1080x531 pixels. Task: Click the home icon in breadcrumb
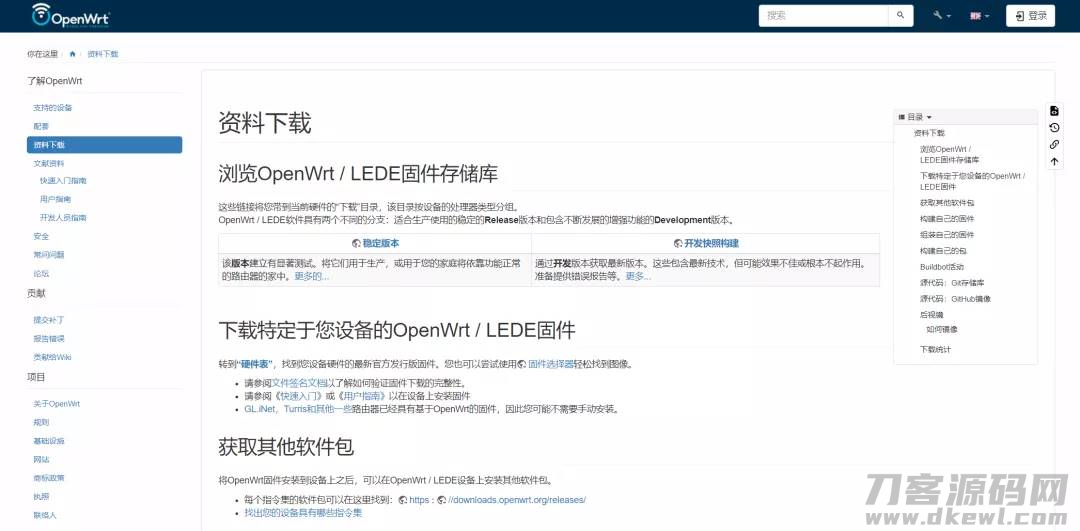(x=72, y=54)
